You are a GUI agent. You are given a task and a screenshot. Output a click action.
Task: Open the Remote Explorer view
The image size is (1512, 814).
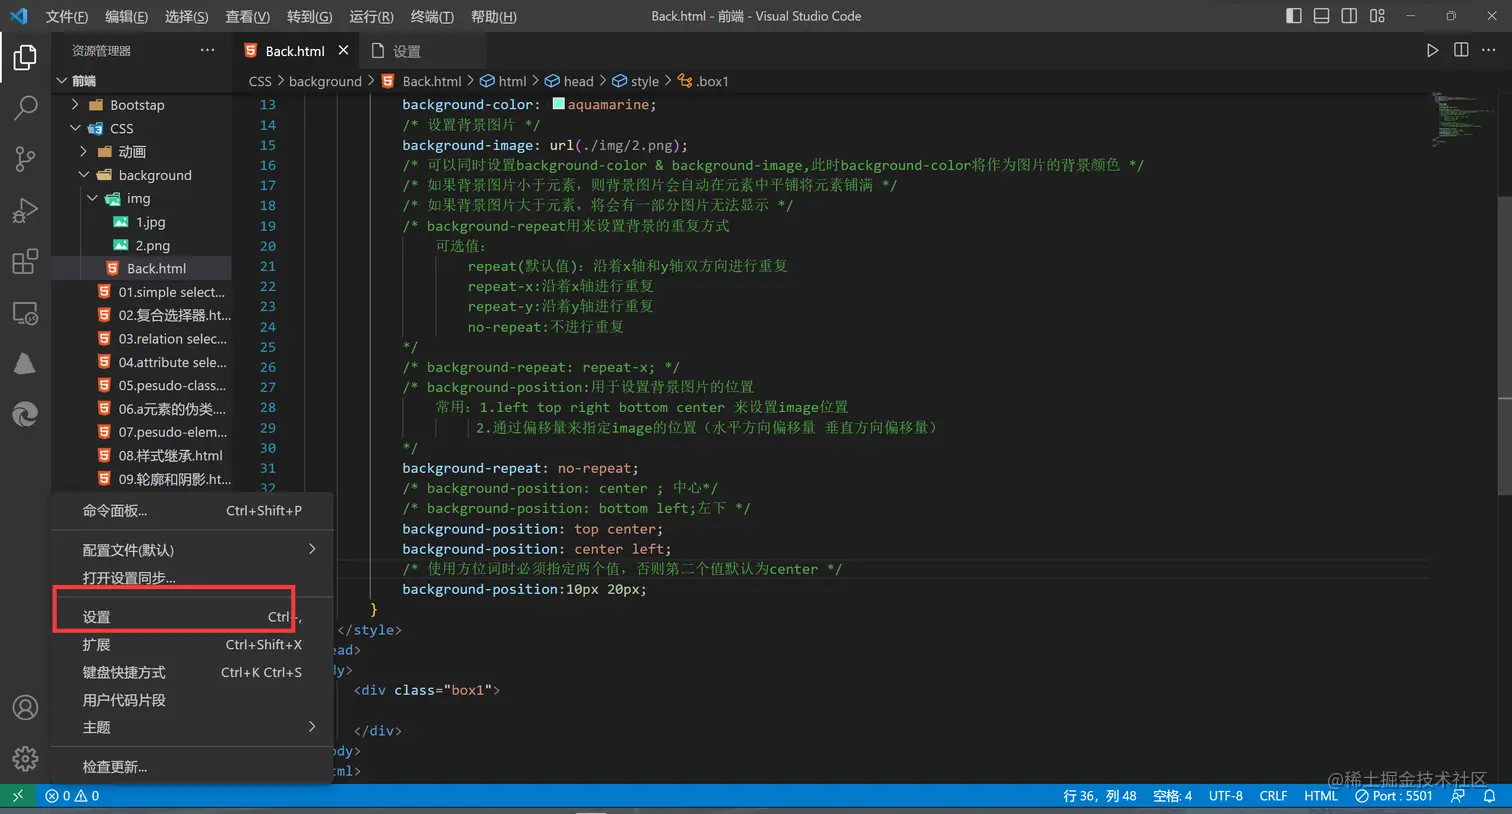[25, 313]
